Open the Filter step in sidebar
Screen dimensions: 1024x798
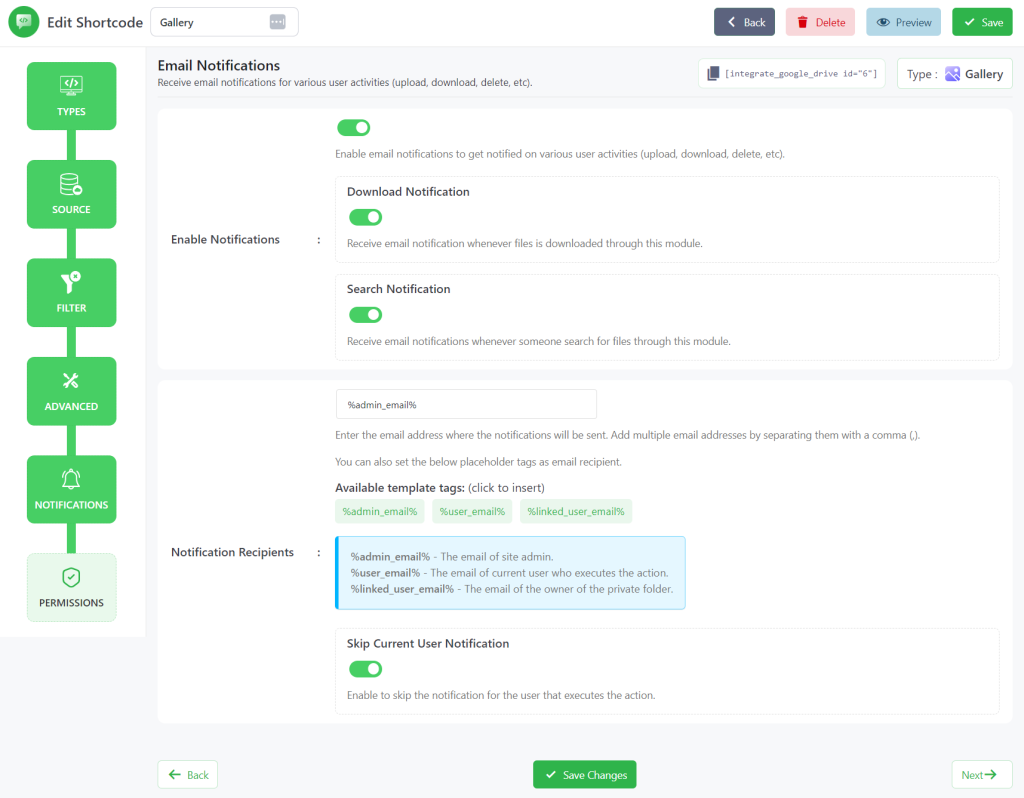click(71, 293)
